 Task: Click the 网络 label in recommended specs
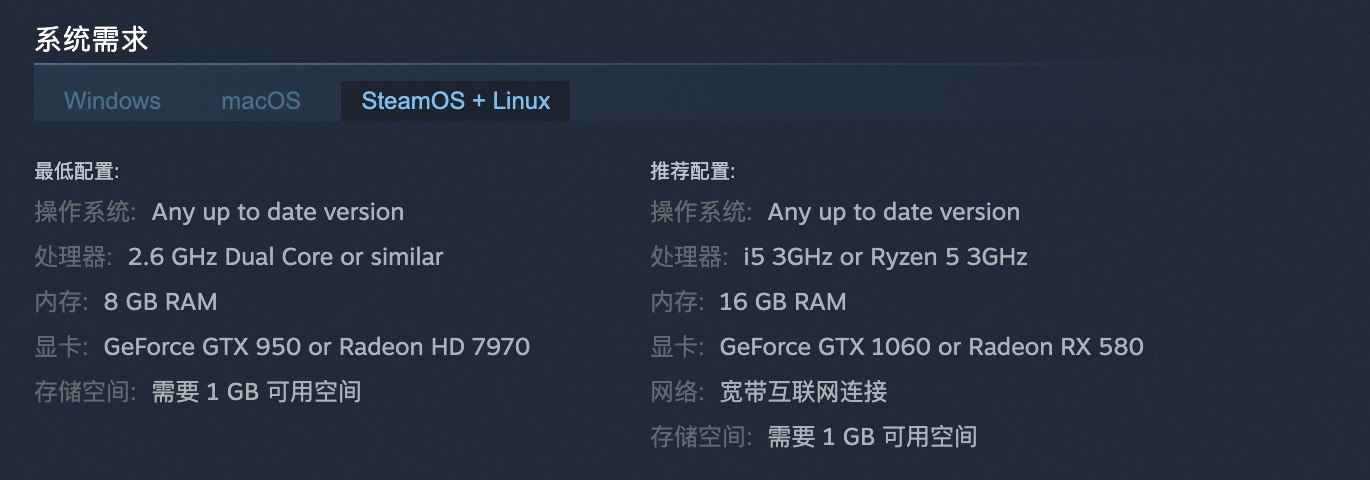(676, 391)
